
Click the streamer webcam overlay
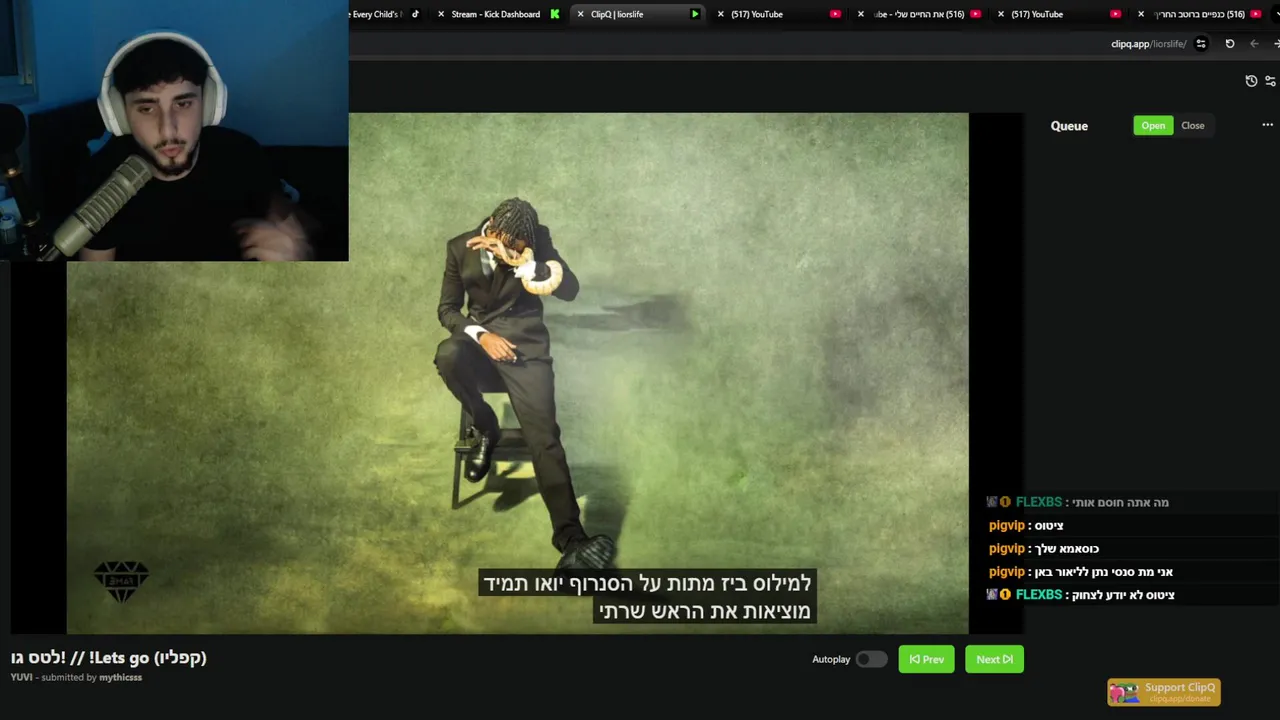pos(174,130)
